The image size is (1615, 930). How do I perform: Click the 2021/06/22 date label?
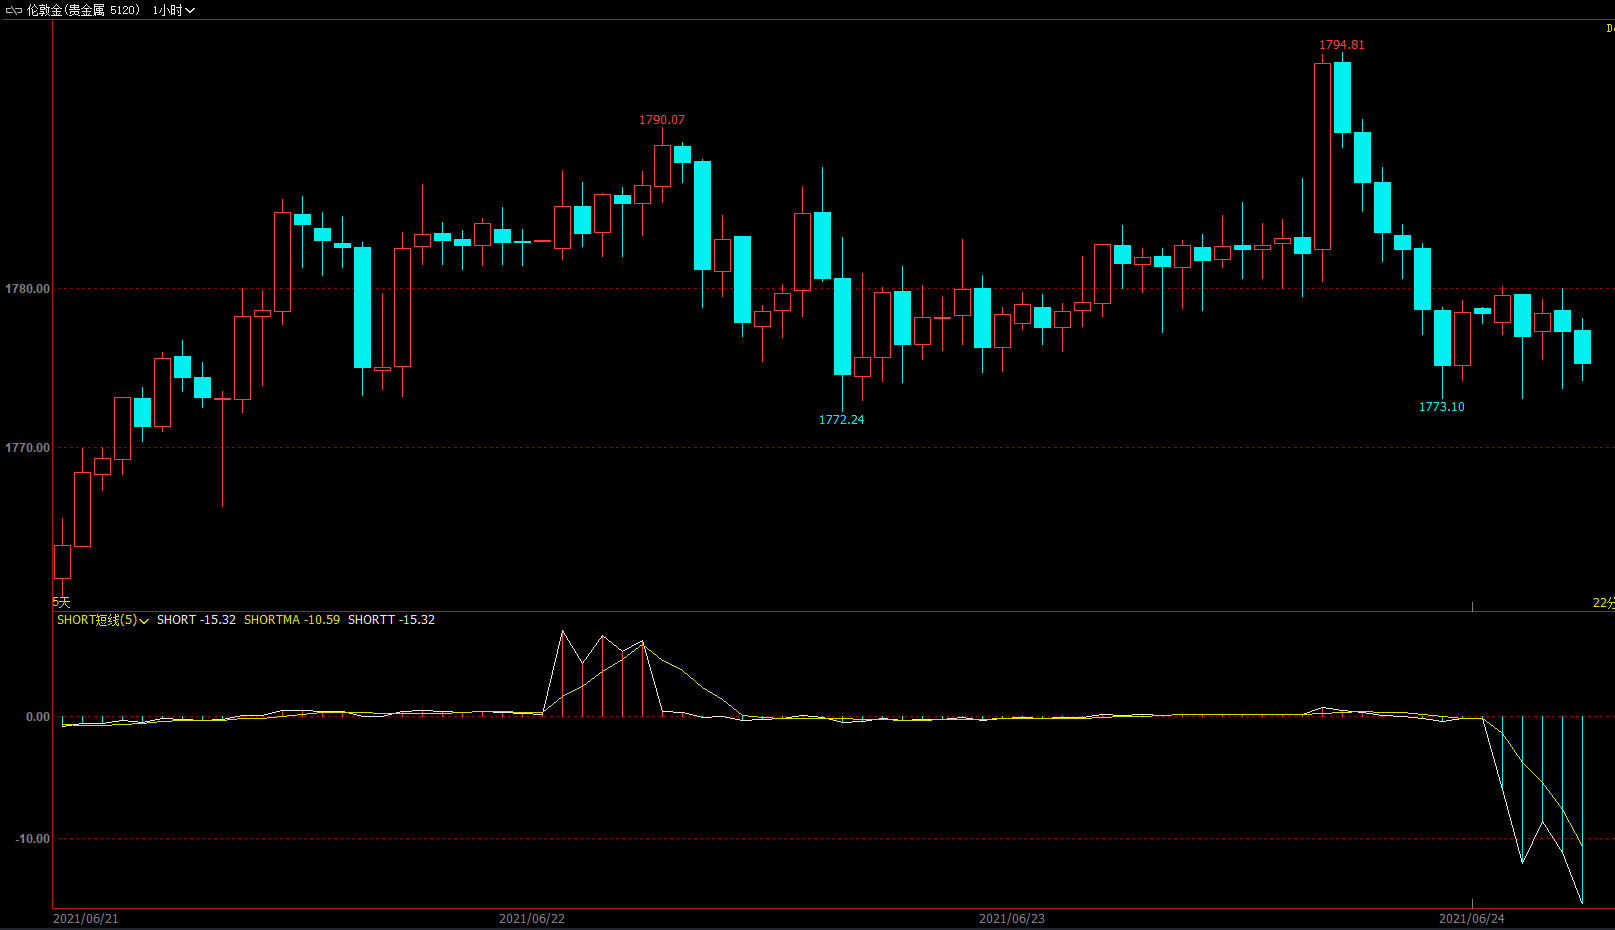(532, 918)
